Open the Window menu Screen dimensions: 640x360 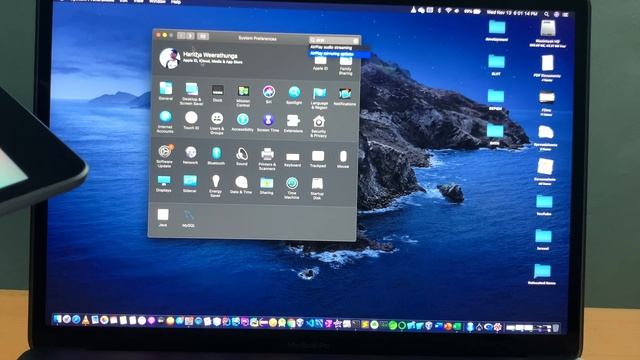[157, 2]
